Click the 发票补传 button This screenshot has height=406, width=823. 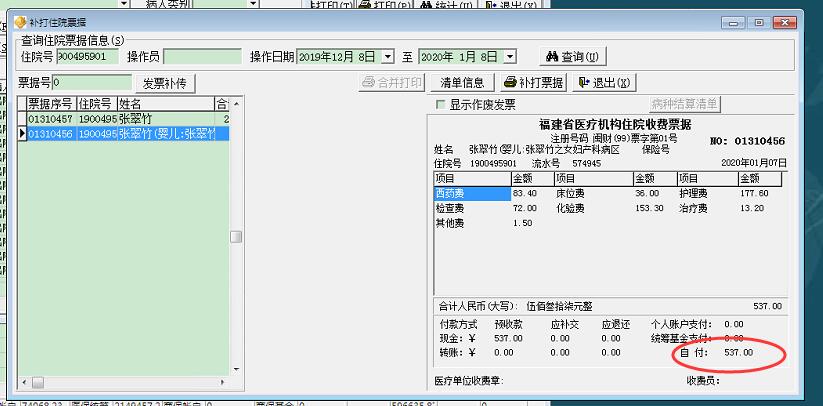(165, 84)
